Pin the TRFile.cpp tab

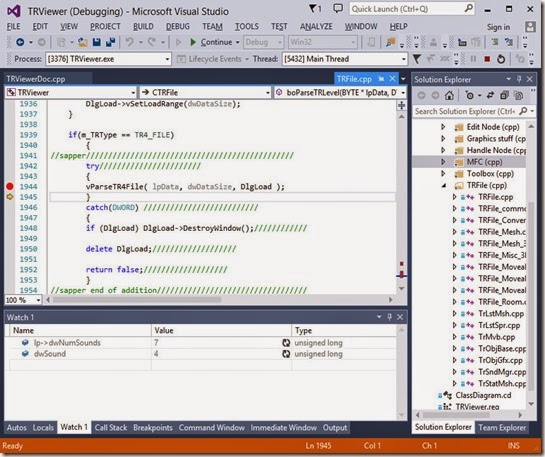coord(381,79)
